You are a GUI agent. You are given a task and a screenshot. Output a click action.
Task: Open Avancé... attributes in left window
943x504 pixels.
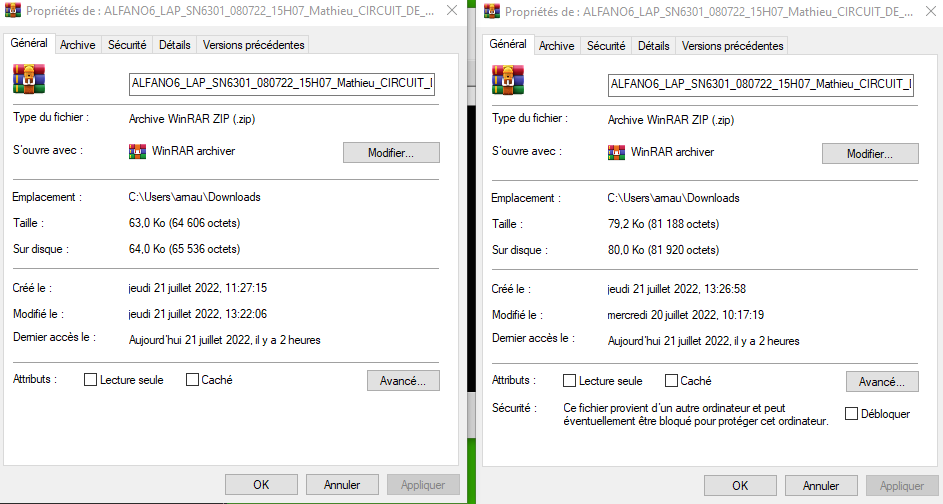coord(403,381)
